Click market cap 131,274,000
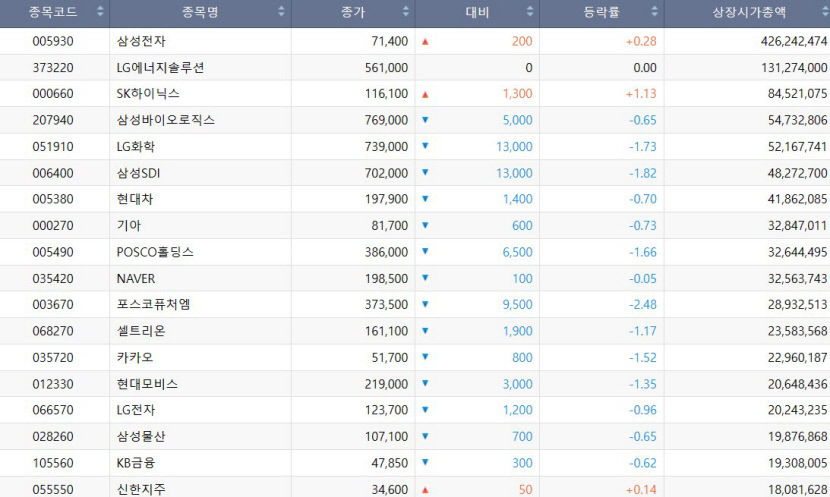Image resolution: width=830 pixels, height=497 pixels. pos(794,68)
